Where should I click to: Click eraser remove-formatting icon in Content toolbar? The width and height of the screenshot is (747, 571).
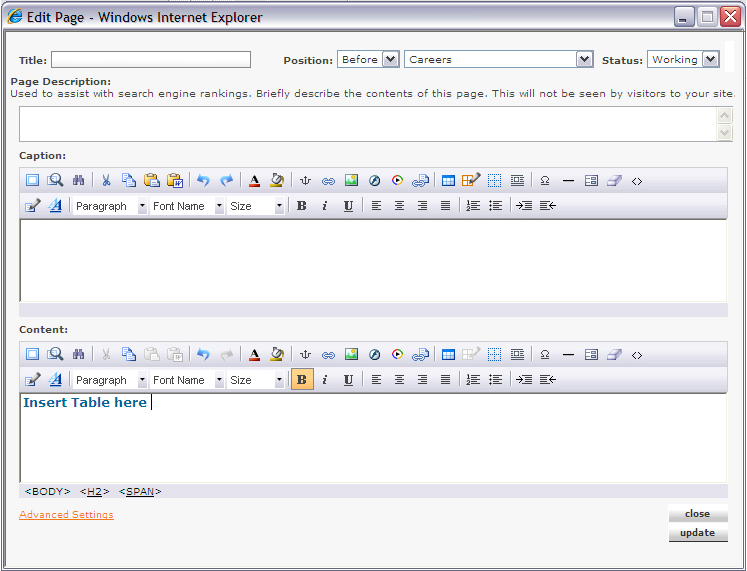coord(614,354)
